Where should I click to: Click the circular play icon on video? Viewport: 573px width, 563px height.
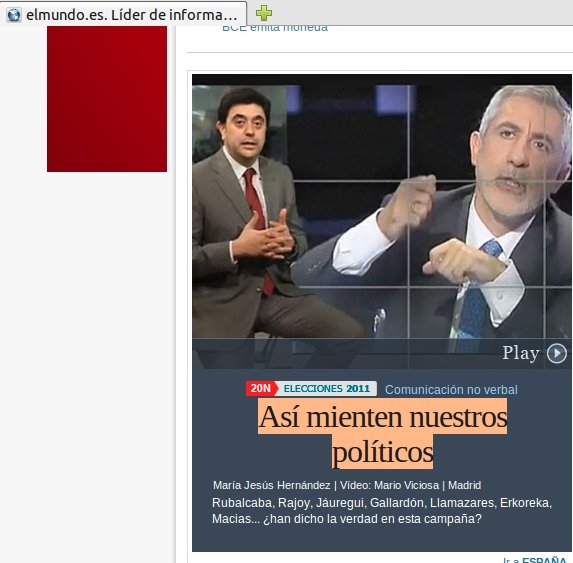tap(557, 353)
